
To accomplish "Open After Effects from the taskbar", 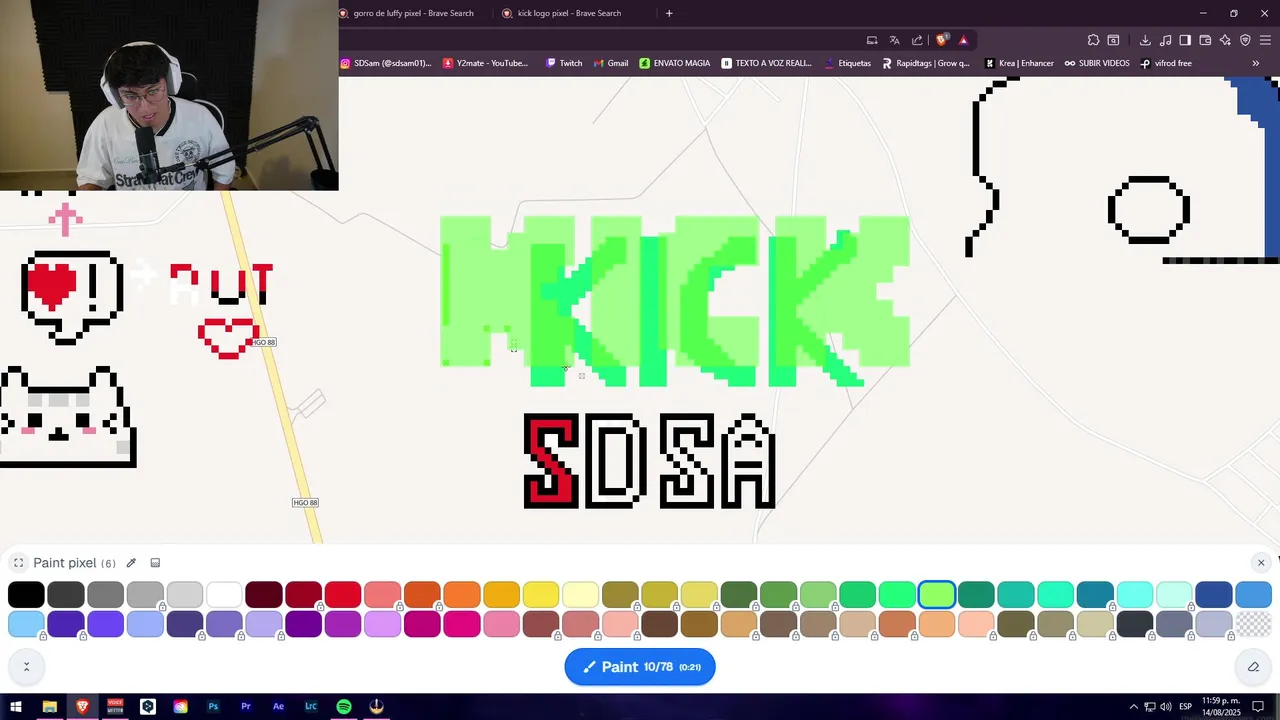I will click(279, 707).
